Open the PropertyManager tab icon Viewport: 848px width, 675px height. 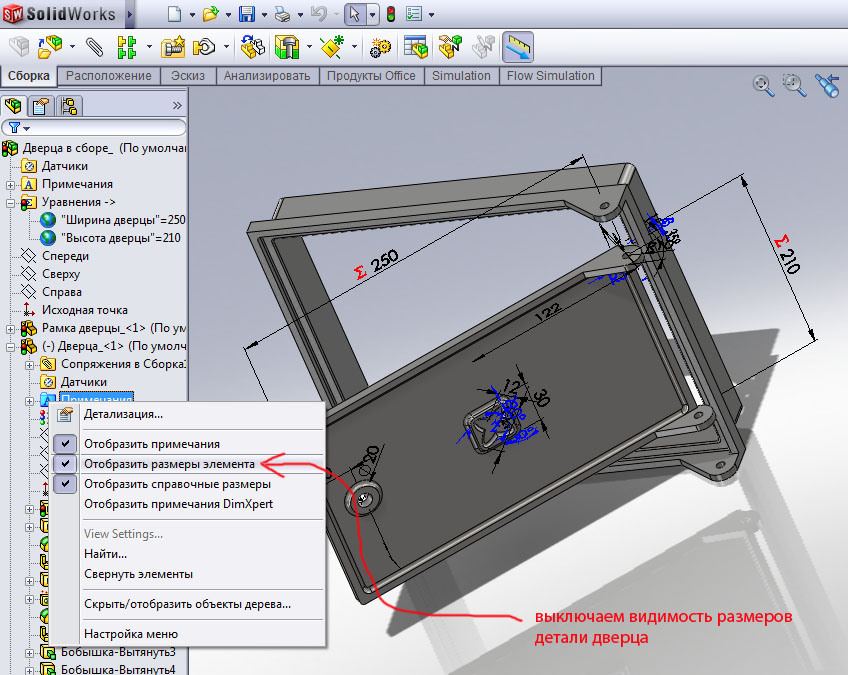41,106
